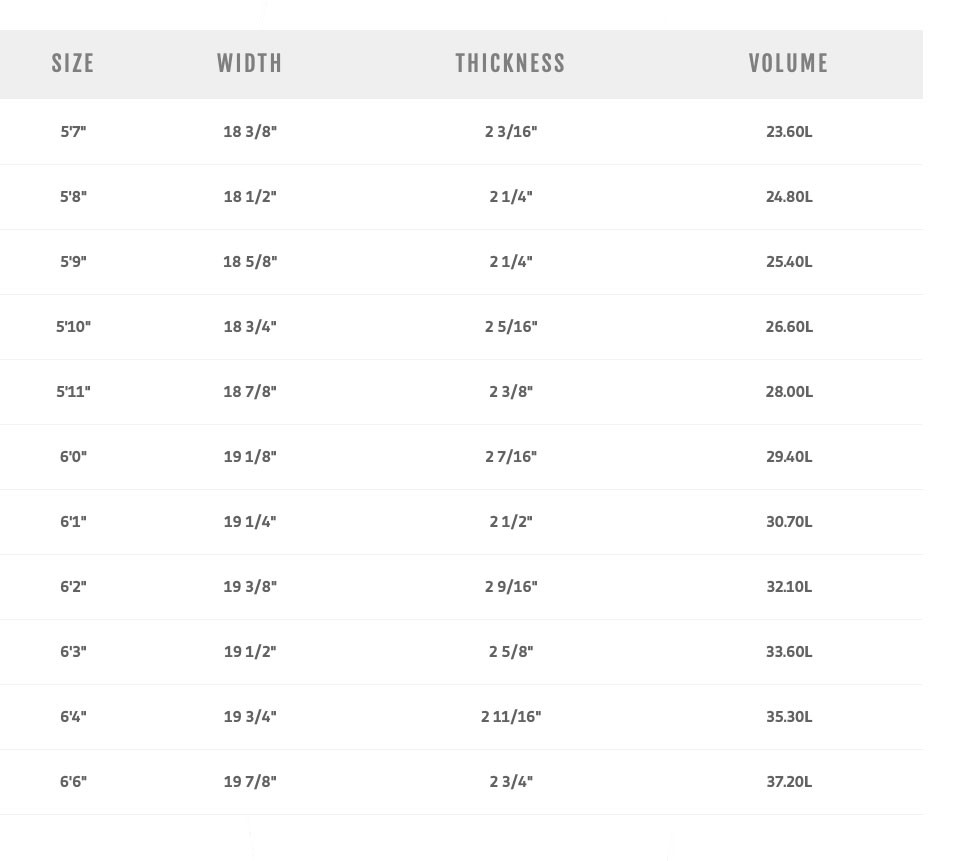Click the THICKNESS column header
Viewport: 956px width, 861px height.
point(511,63)
